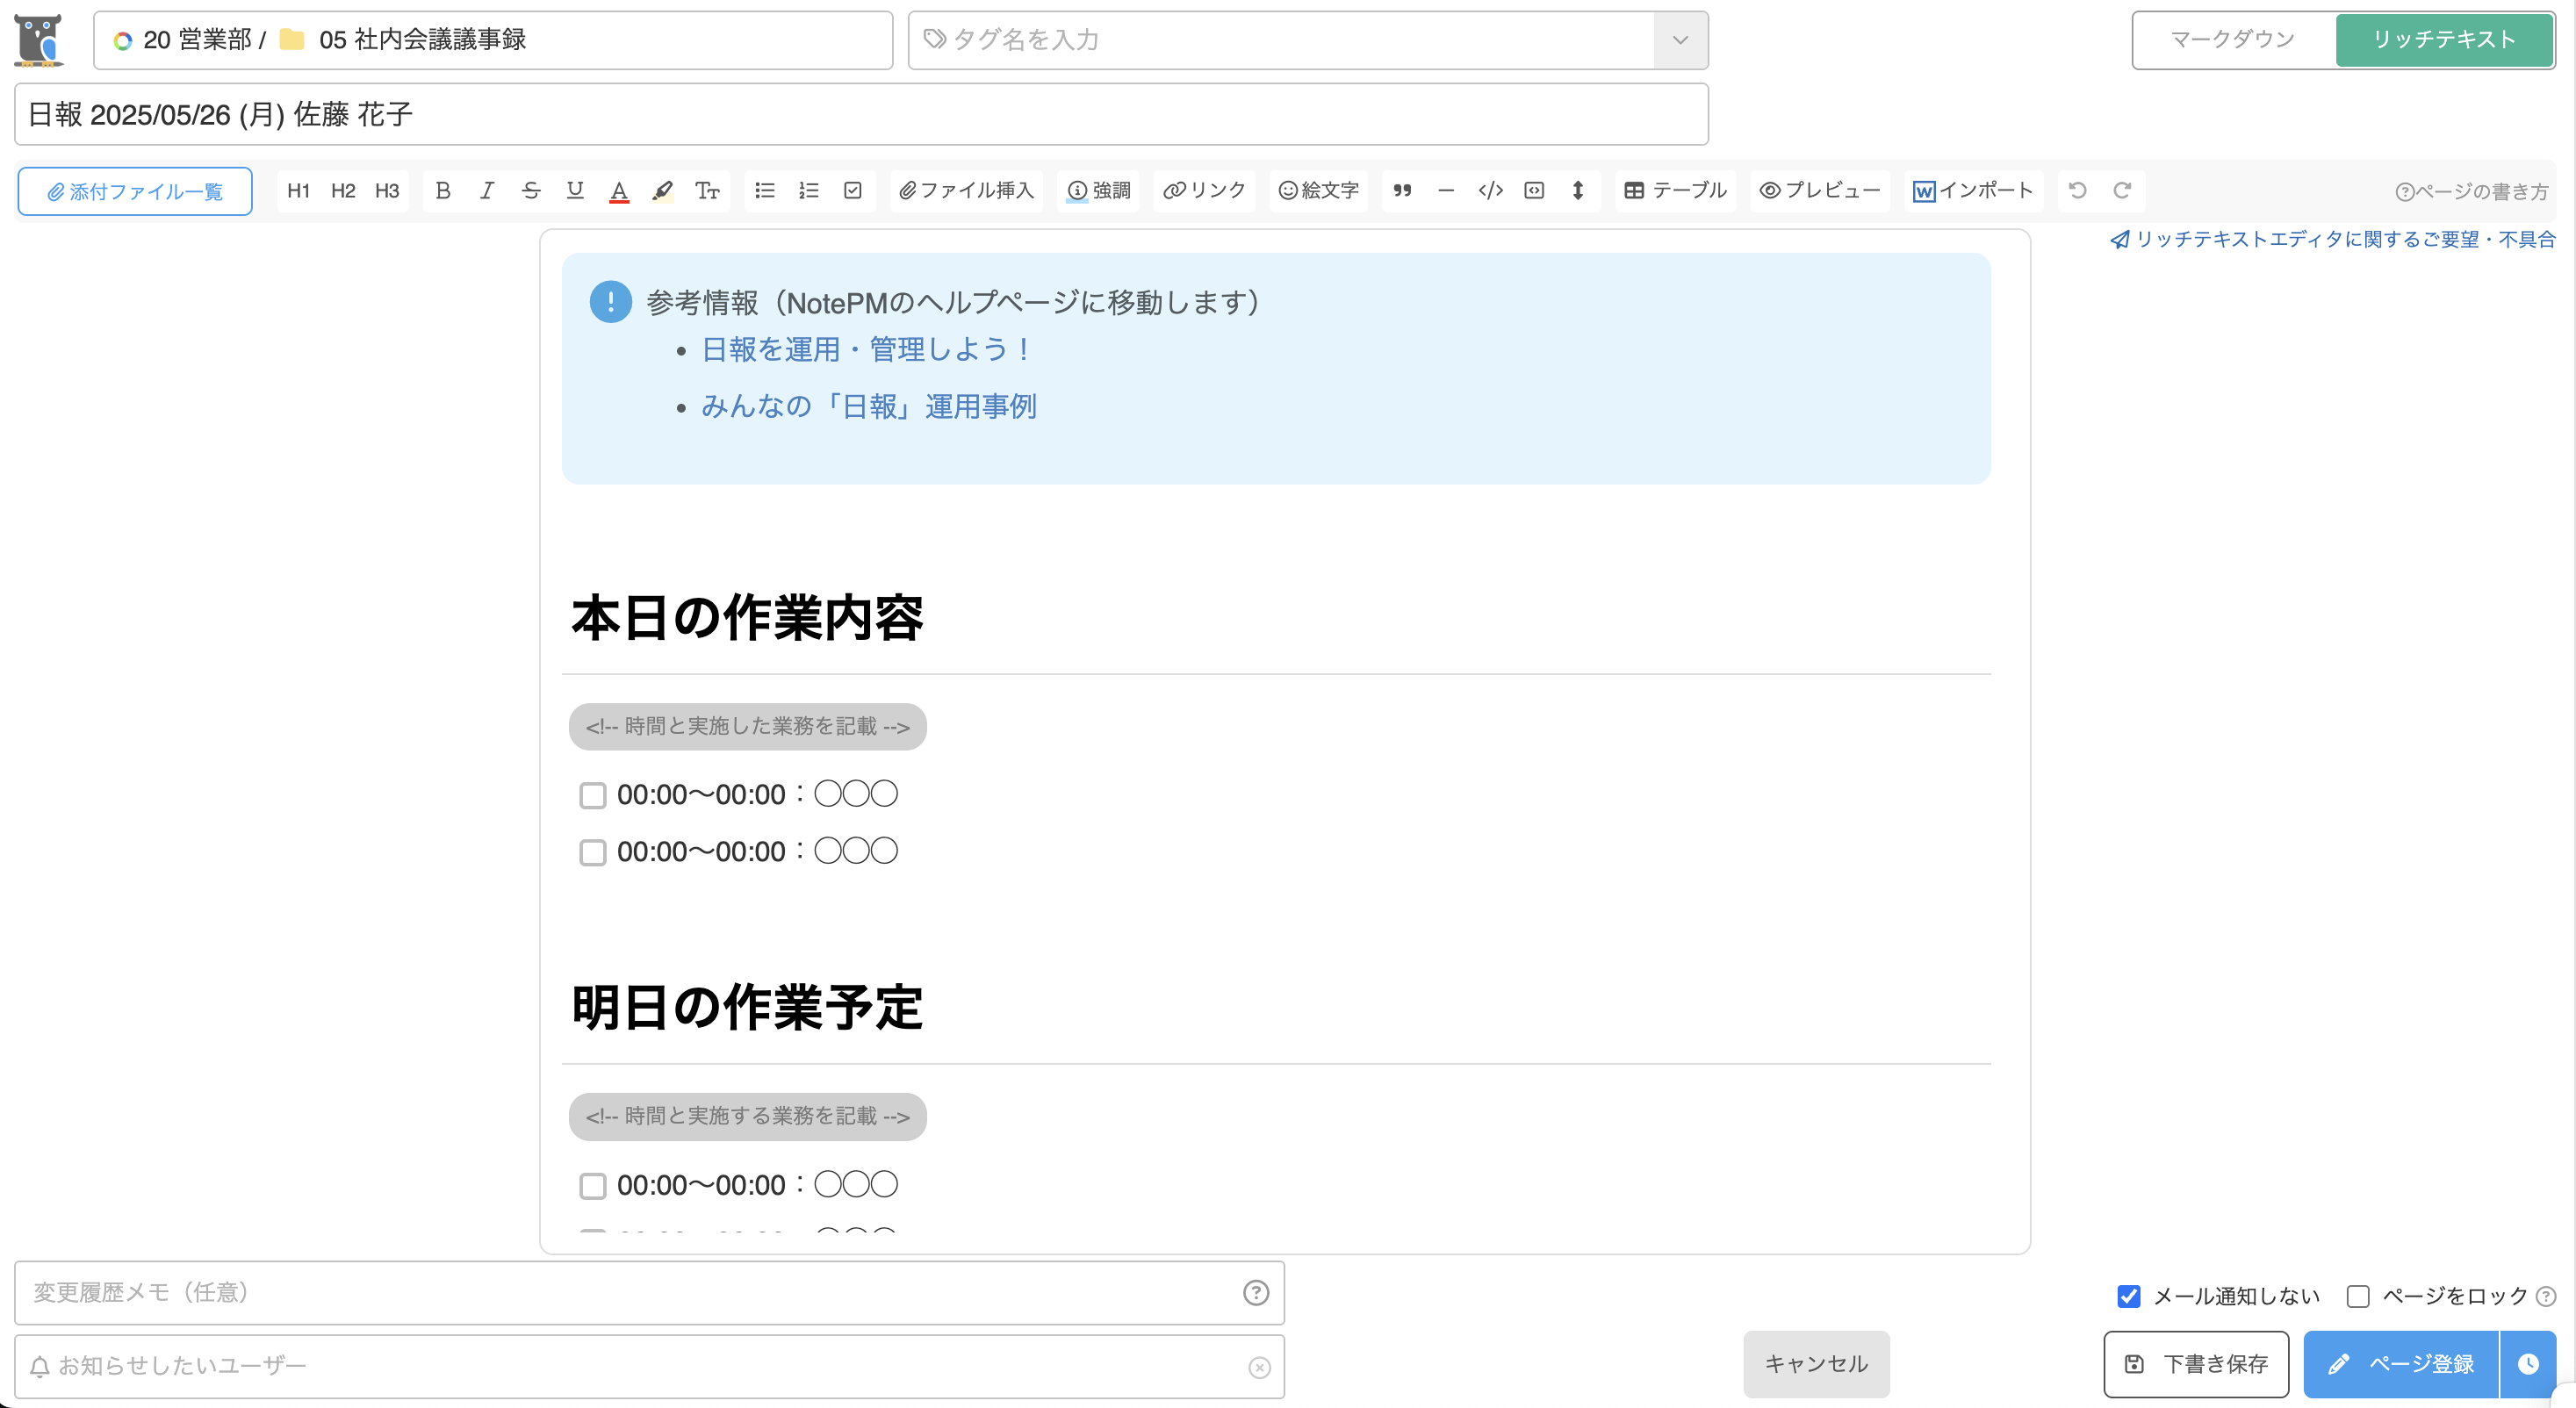Redo the last edit
Screen dimensions: 2576x1408
(x=2122, y=191)
